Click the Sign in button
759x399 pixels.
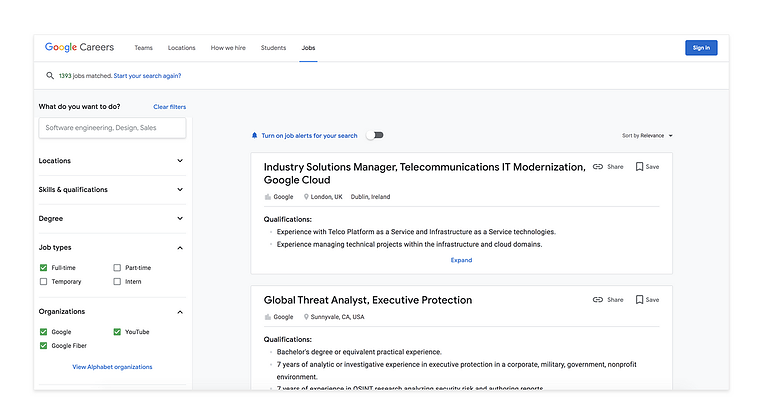701,47
